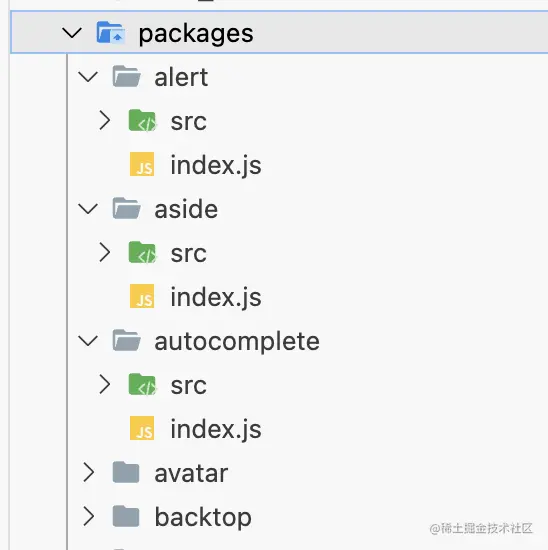The image size is (548, 550).
Task: Select the autocomplete folder label
Action: point(237,342)
